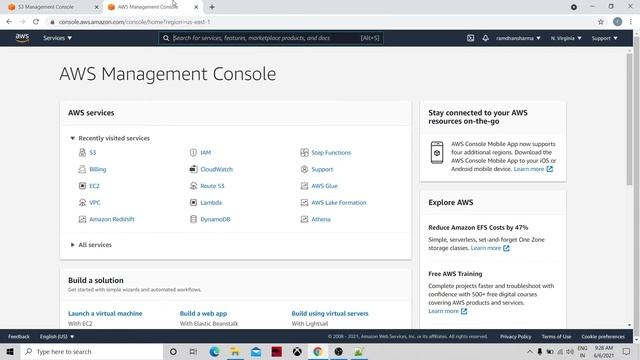Viewport: 640px width, 360px height.
Task: Click Learn more under mobile app
Action: [x=533, y=169]
